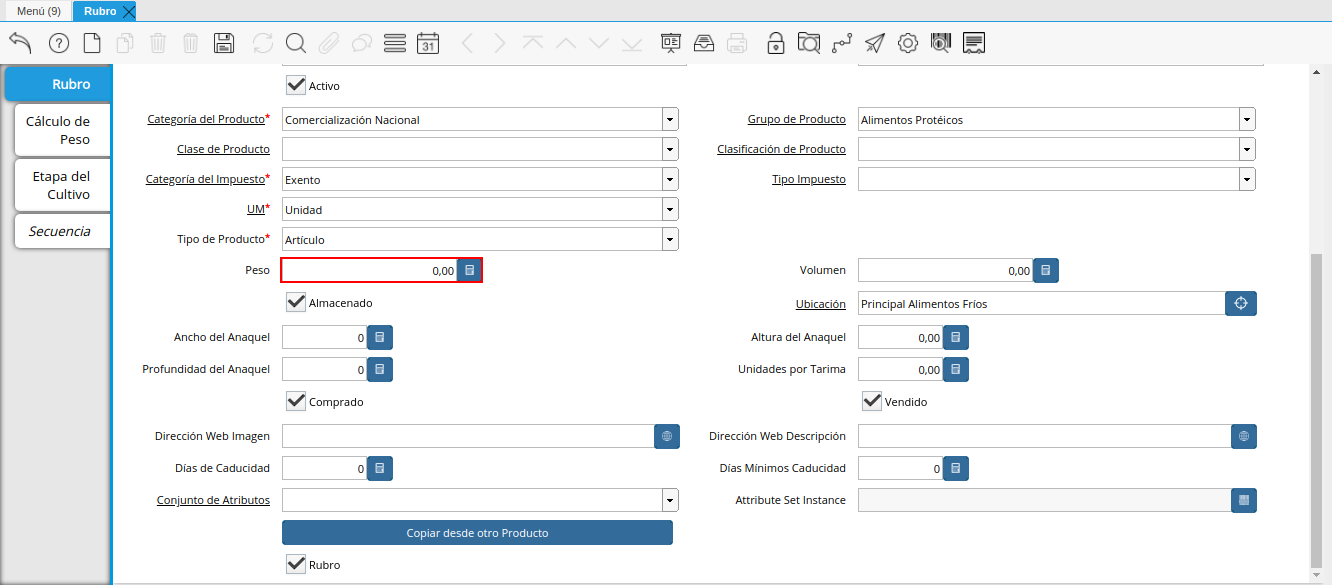The height and width of the screenshot is (585, 1332).
Task: Open the Report presentation board icon
Action: click(x=671, y=43)
